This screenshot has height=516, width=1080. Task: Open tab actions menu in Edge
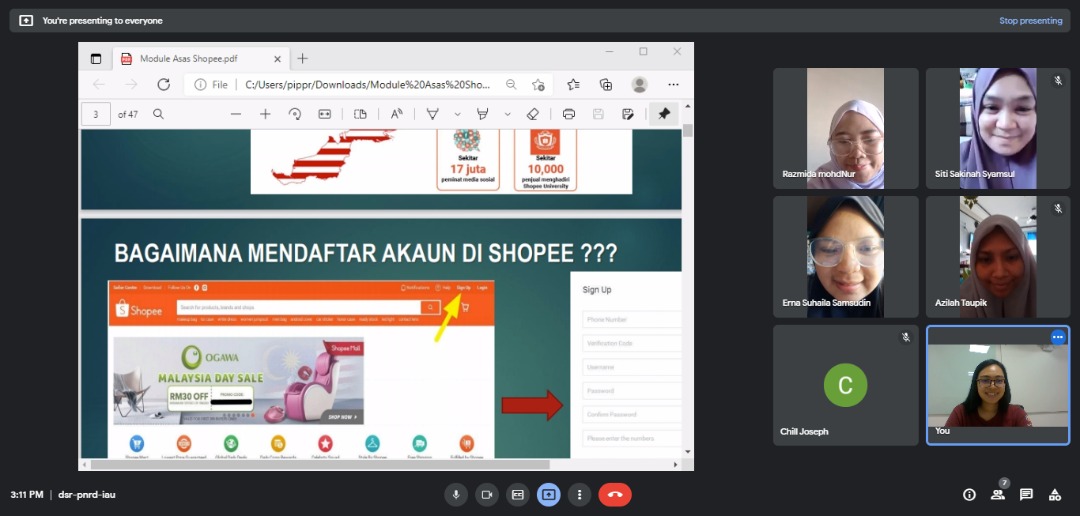[96, 59]
